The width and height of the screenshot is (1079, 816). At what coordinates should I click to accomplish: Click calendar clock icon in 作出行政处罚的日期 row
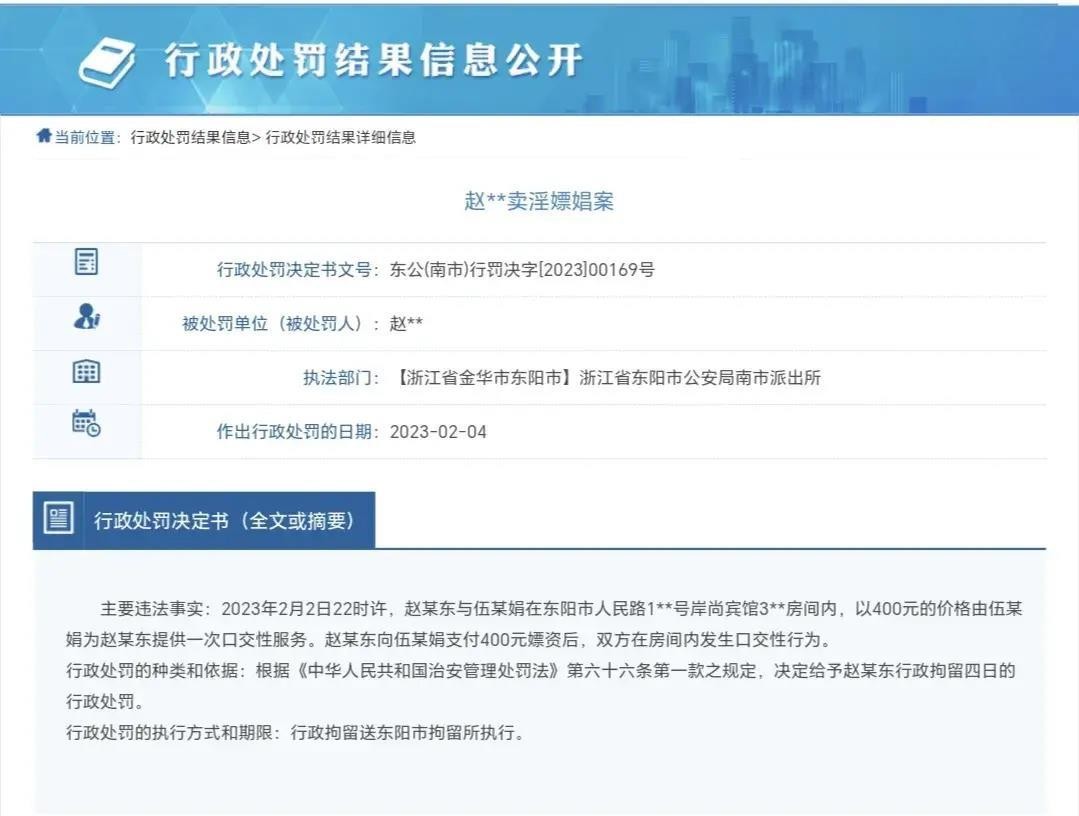click(87, 424)
